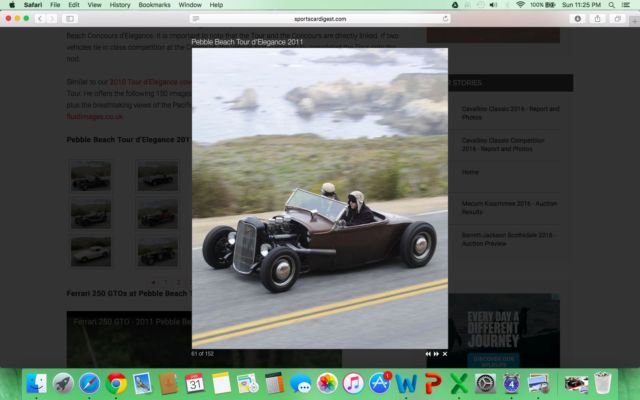
Task: Show all tabs overview button
Action: click(x=618, y=18)
